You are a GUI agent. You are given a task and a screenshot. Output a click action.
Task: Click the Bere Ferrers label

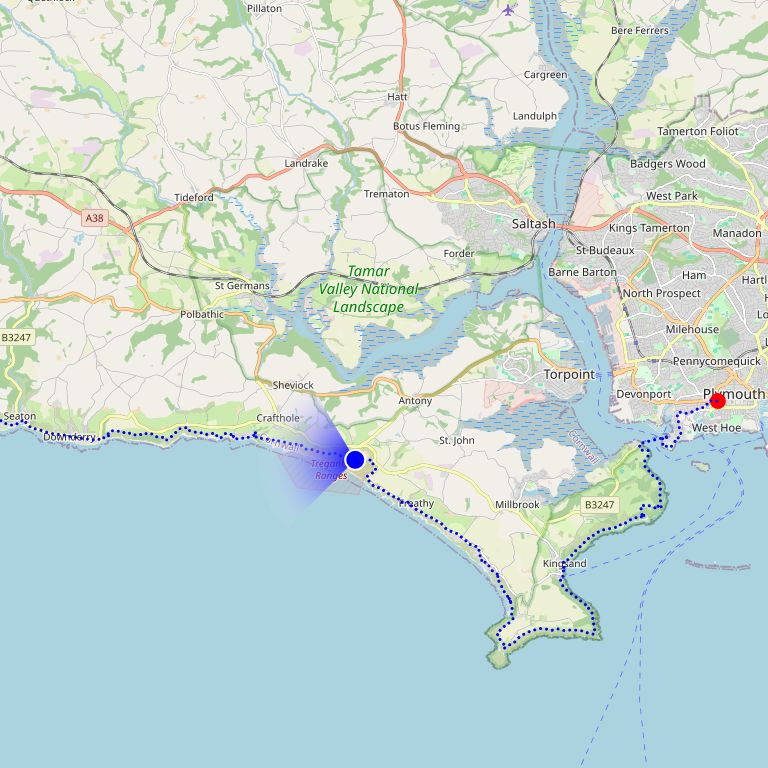click(x=640, y=30)
